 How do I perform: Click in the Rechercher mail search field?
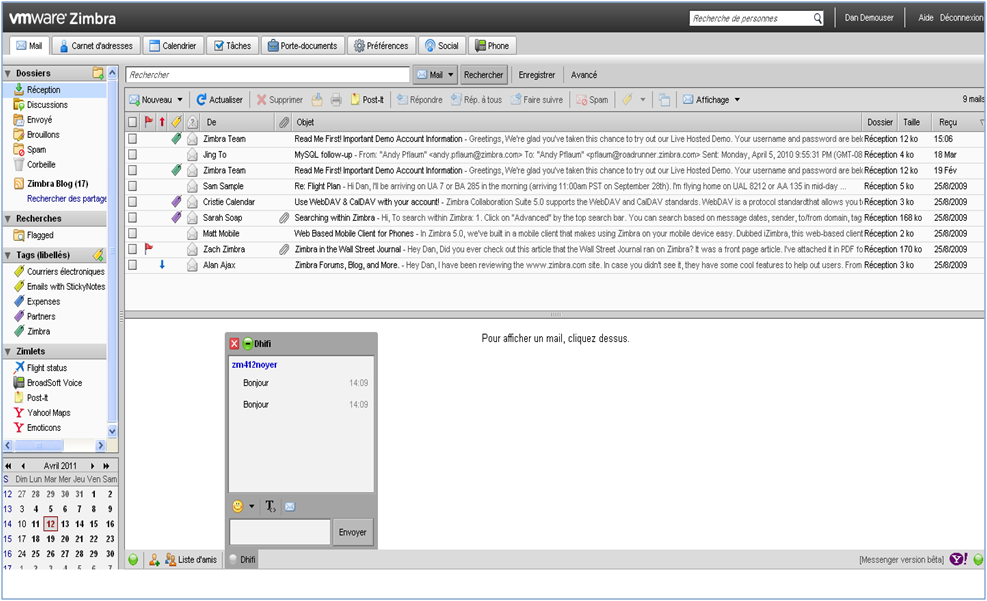click(268, 74)
